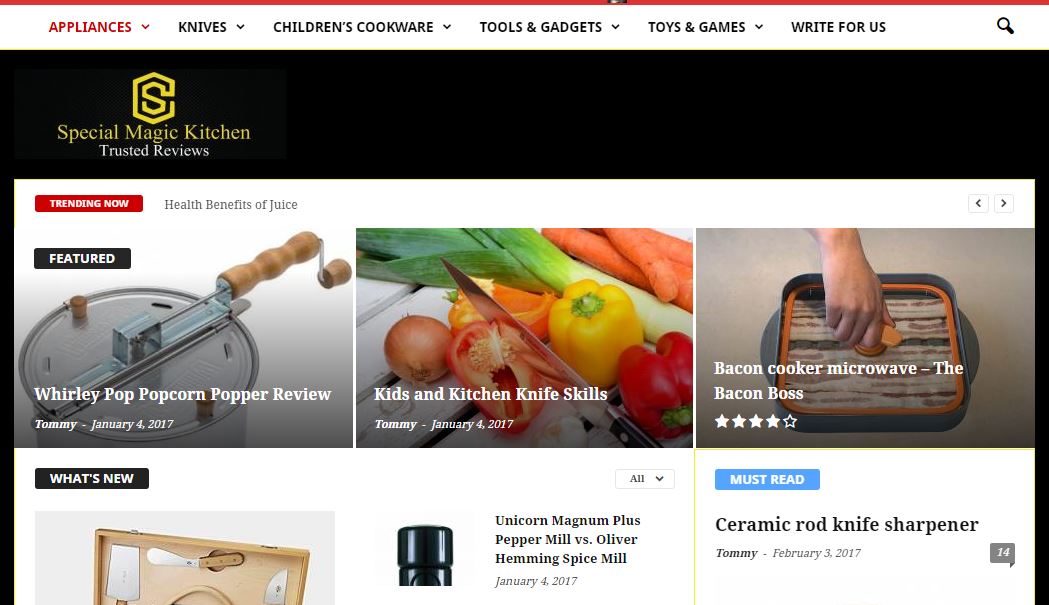This screenshot has width=1049, height=605.
Task: Open Kids and Kitchen Knife Skills article
Action: point(490,394)
